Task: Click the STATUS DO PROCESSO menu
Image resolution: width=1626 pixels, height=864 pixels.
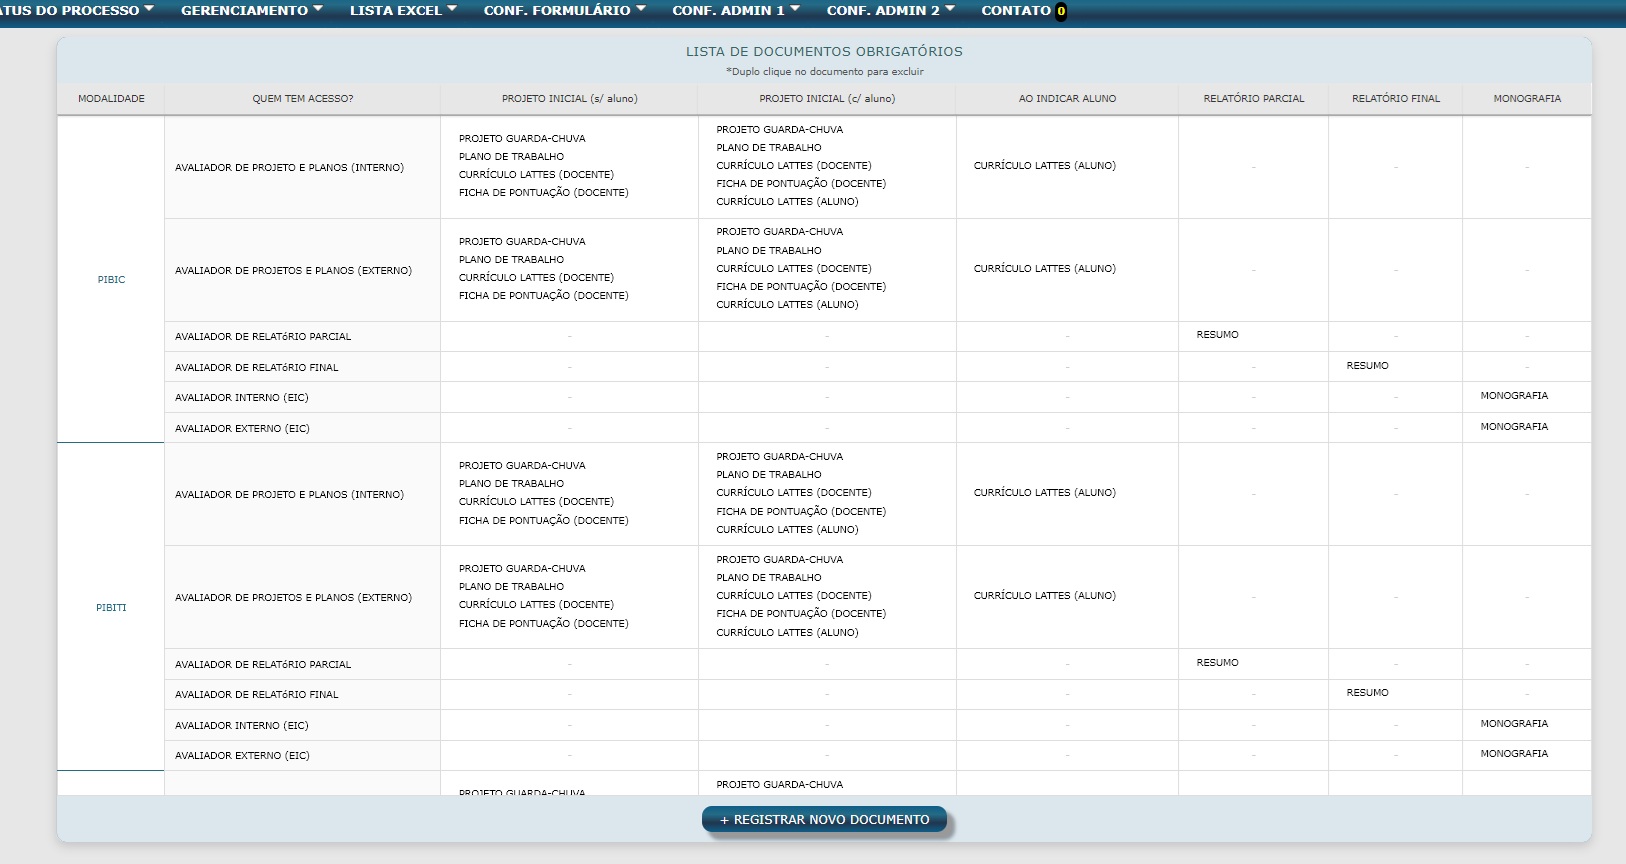Action: (x=75, y=11)
